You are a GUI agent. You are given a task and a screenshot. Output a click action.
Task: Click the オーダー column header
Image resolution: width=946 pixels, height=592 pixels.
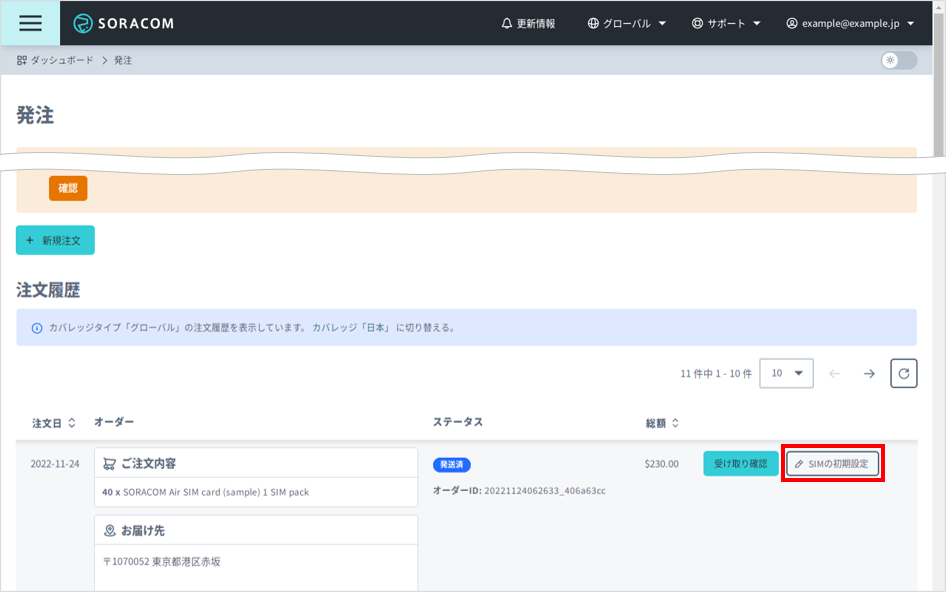click(x=114, y=422)
